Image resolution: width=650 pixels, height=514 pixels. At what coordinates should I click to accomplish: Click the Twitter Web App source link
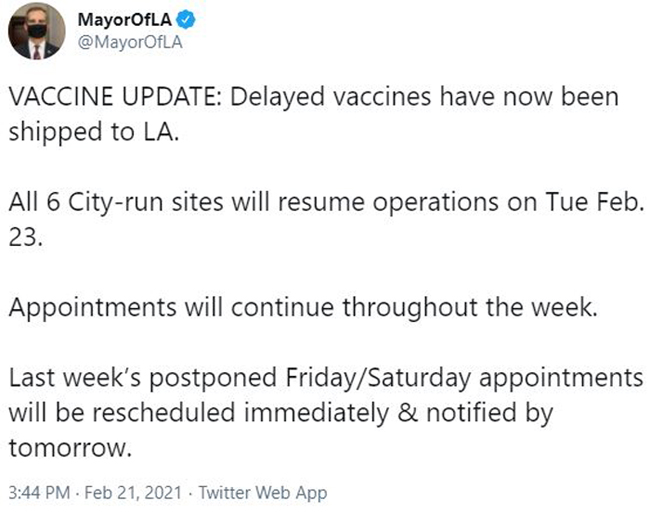coord(263,492)
